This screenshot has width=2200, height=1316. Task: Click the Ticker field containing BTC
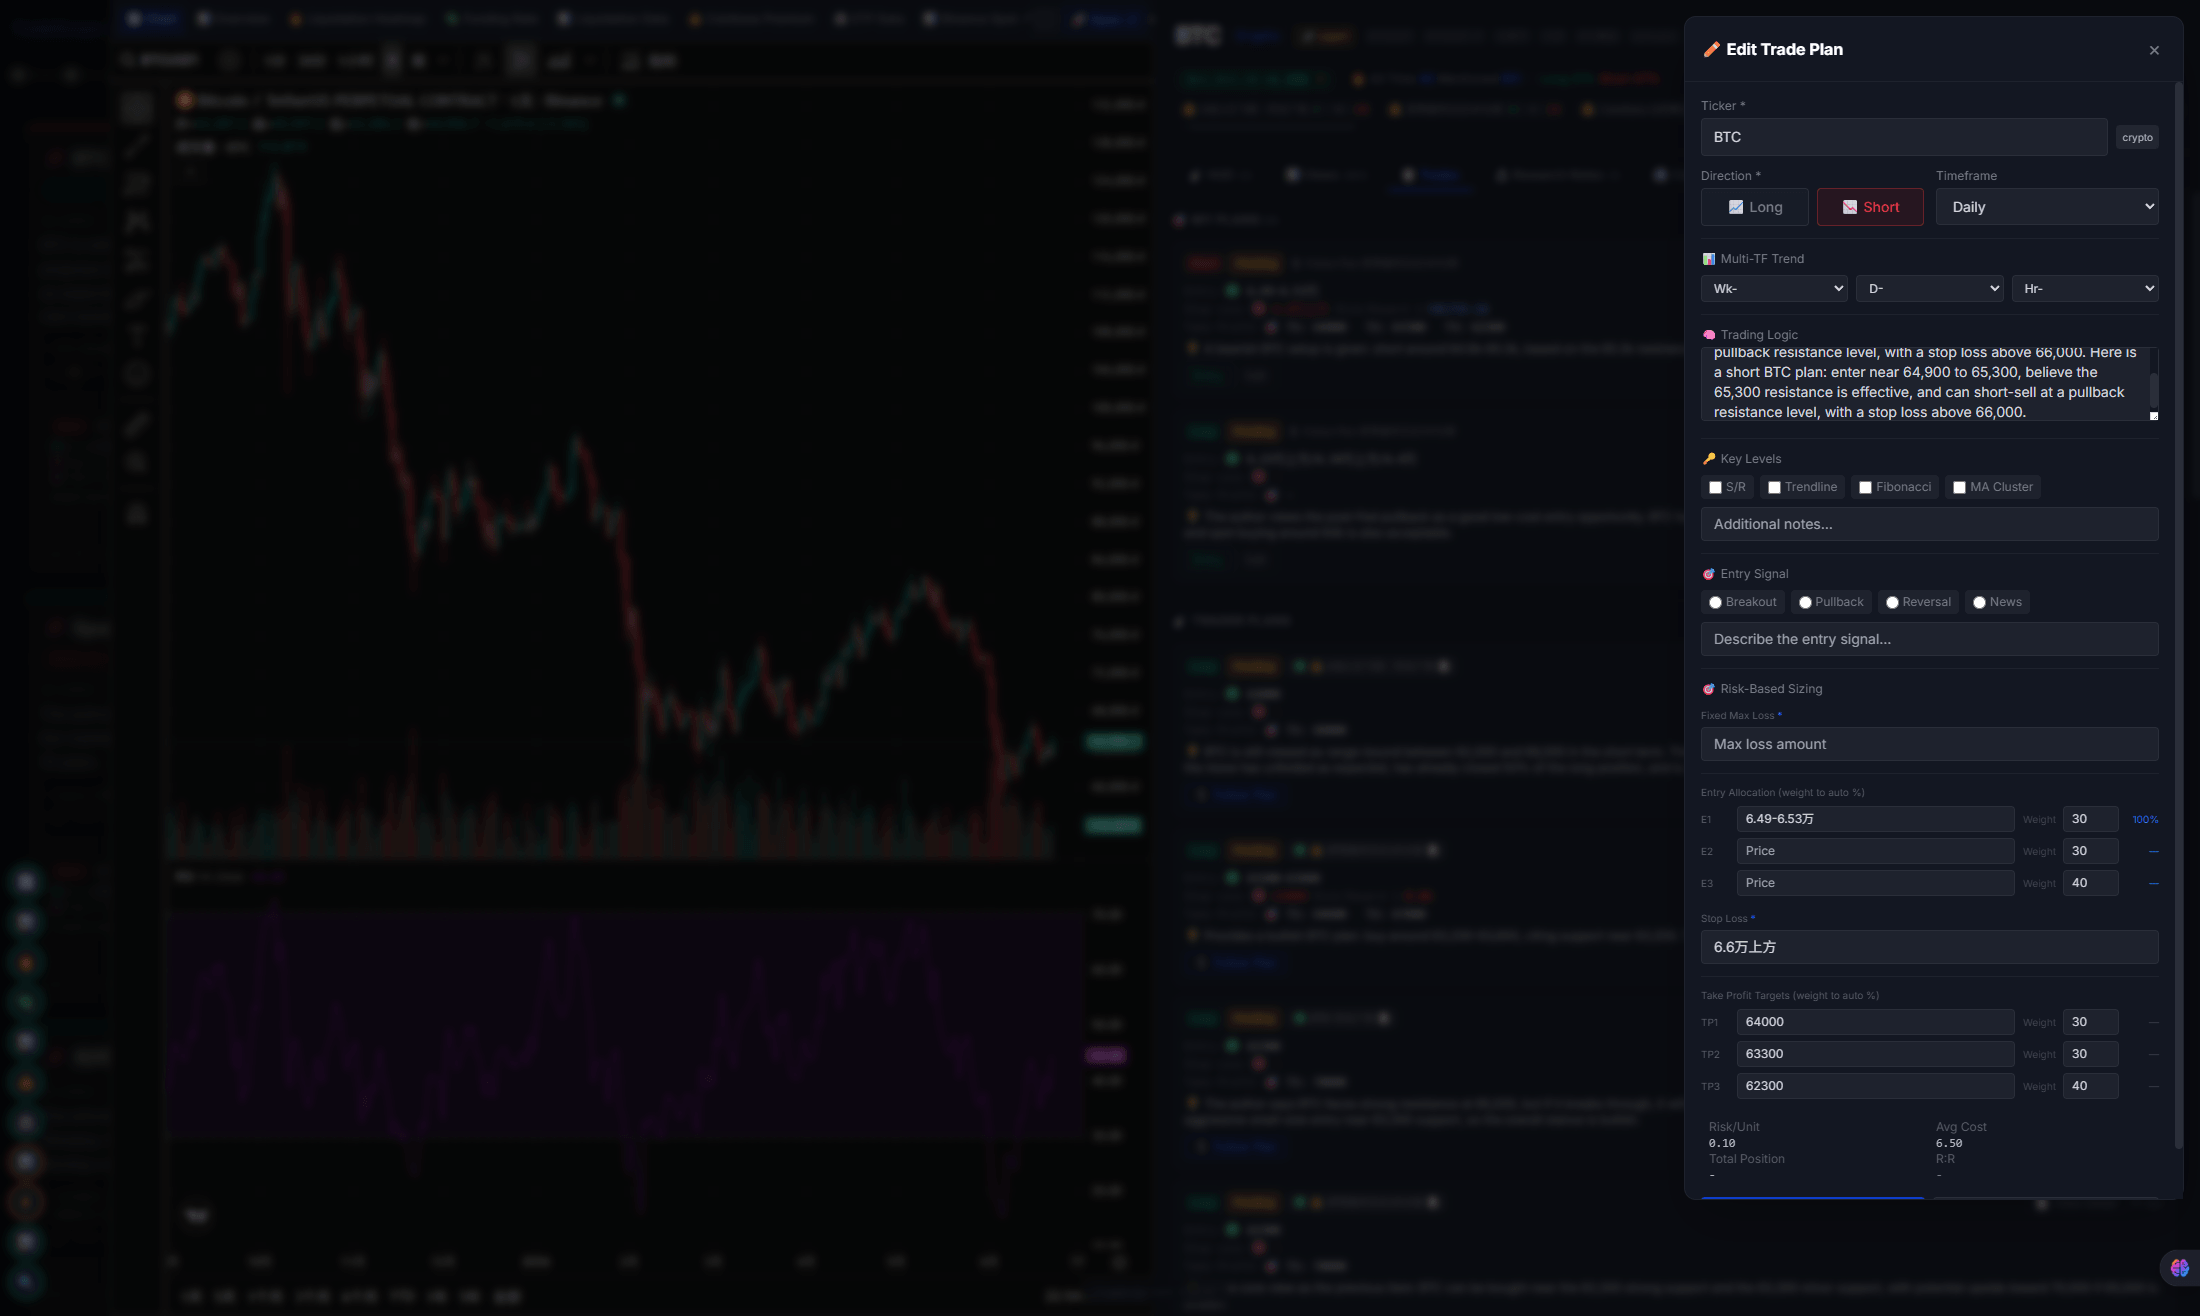pos(1903,137)
